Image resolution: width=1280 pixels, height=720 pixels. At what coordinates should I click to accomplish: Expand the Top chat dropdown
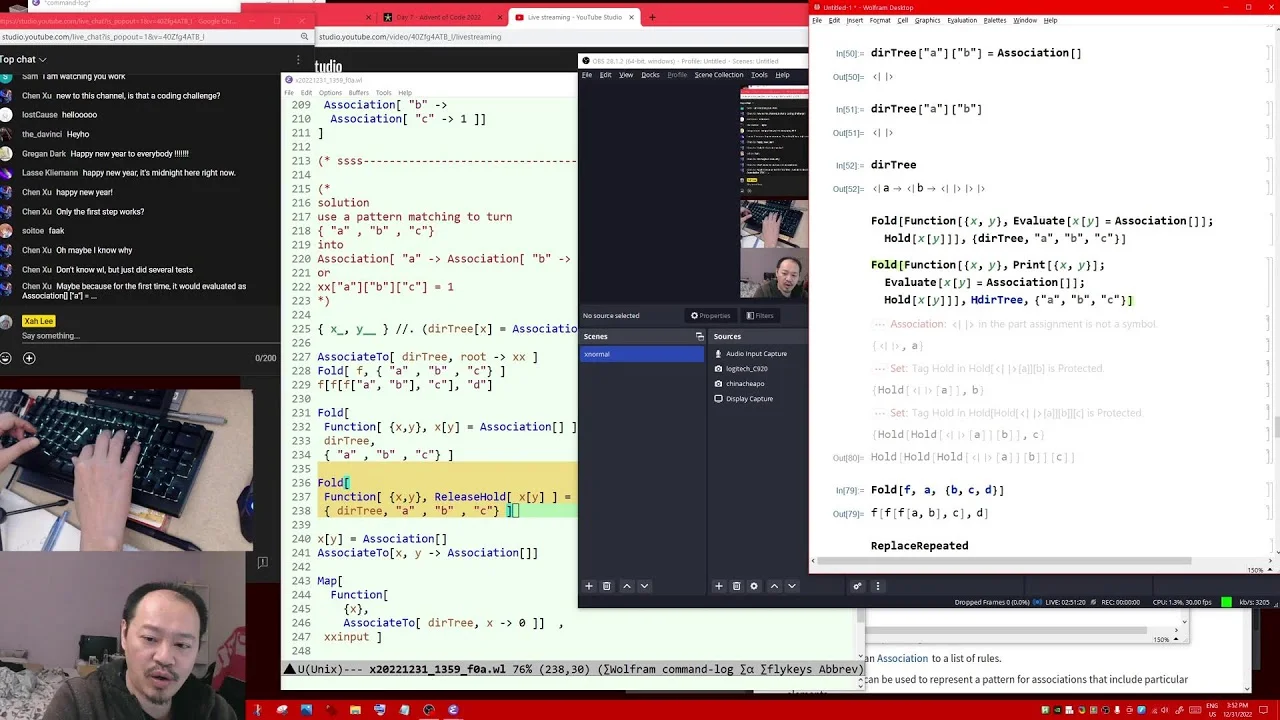tap(23, 60)
